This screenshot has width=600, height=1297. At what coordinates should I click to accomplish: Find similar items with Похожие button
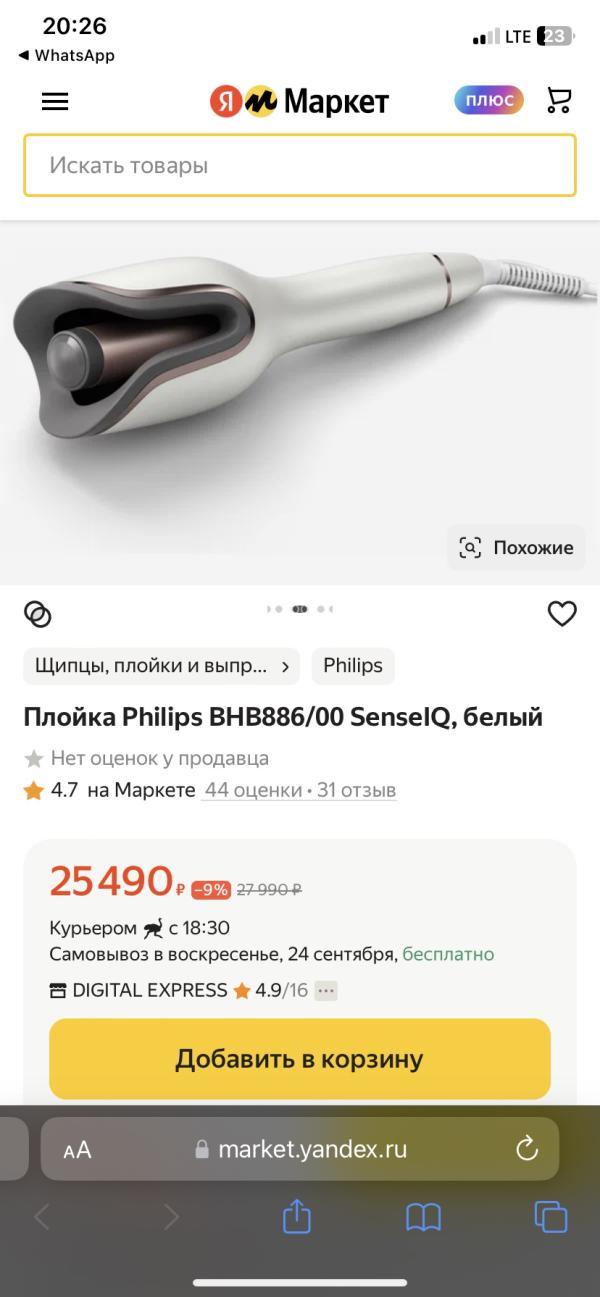point(516,547)
